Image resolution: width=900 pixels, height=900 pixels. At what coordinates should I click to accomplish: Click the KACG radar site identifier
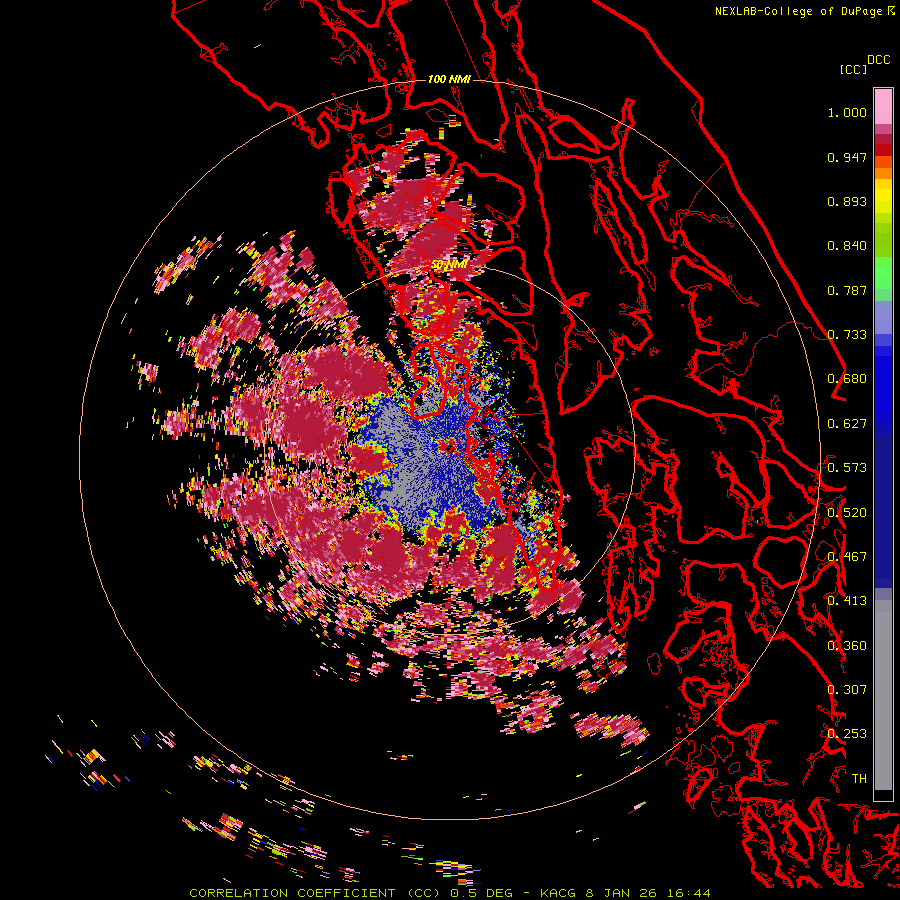(x=557, y=893)
